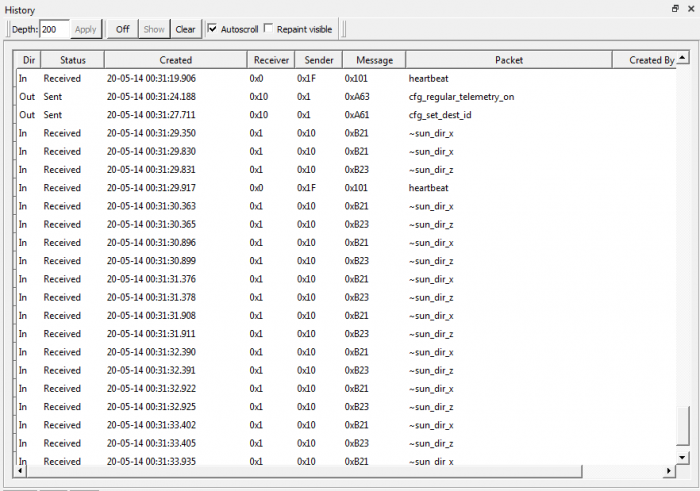700x491 pixels.
Task: Click the Apply depth button
Action: click(x=86, y=29)
